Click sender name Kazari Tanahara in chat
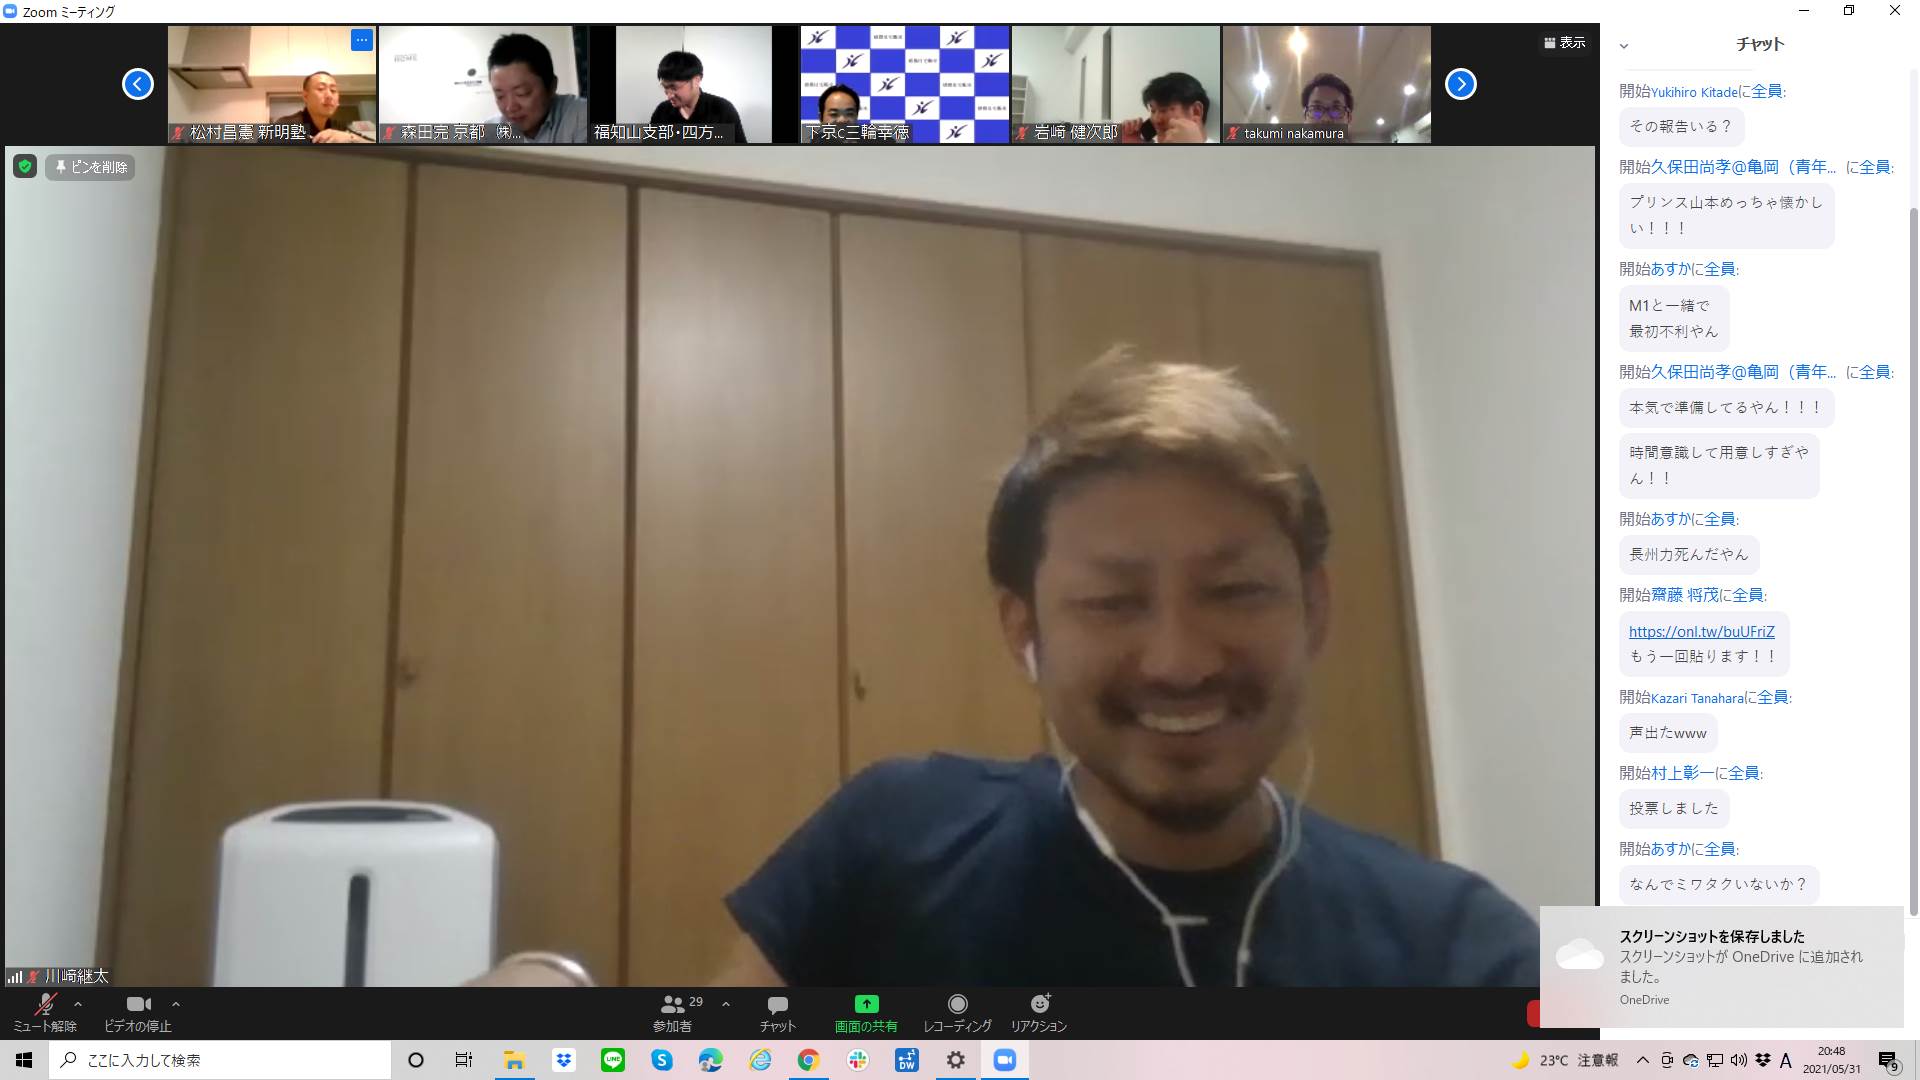 1697,698
